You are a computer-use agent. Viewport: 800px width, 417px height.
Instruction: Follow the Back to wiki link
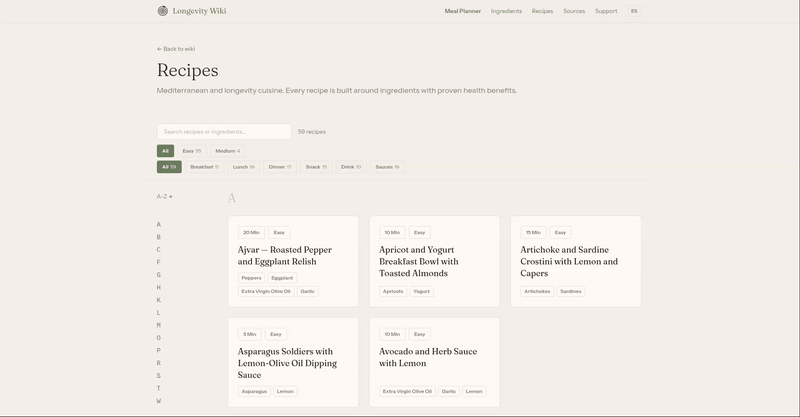176,49
